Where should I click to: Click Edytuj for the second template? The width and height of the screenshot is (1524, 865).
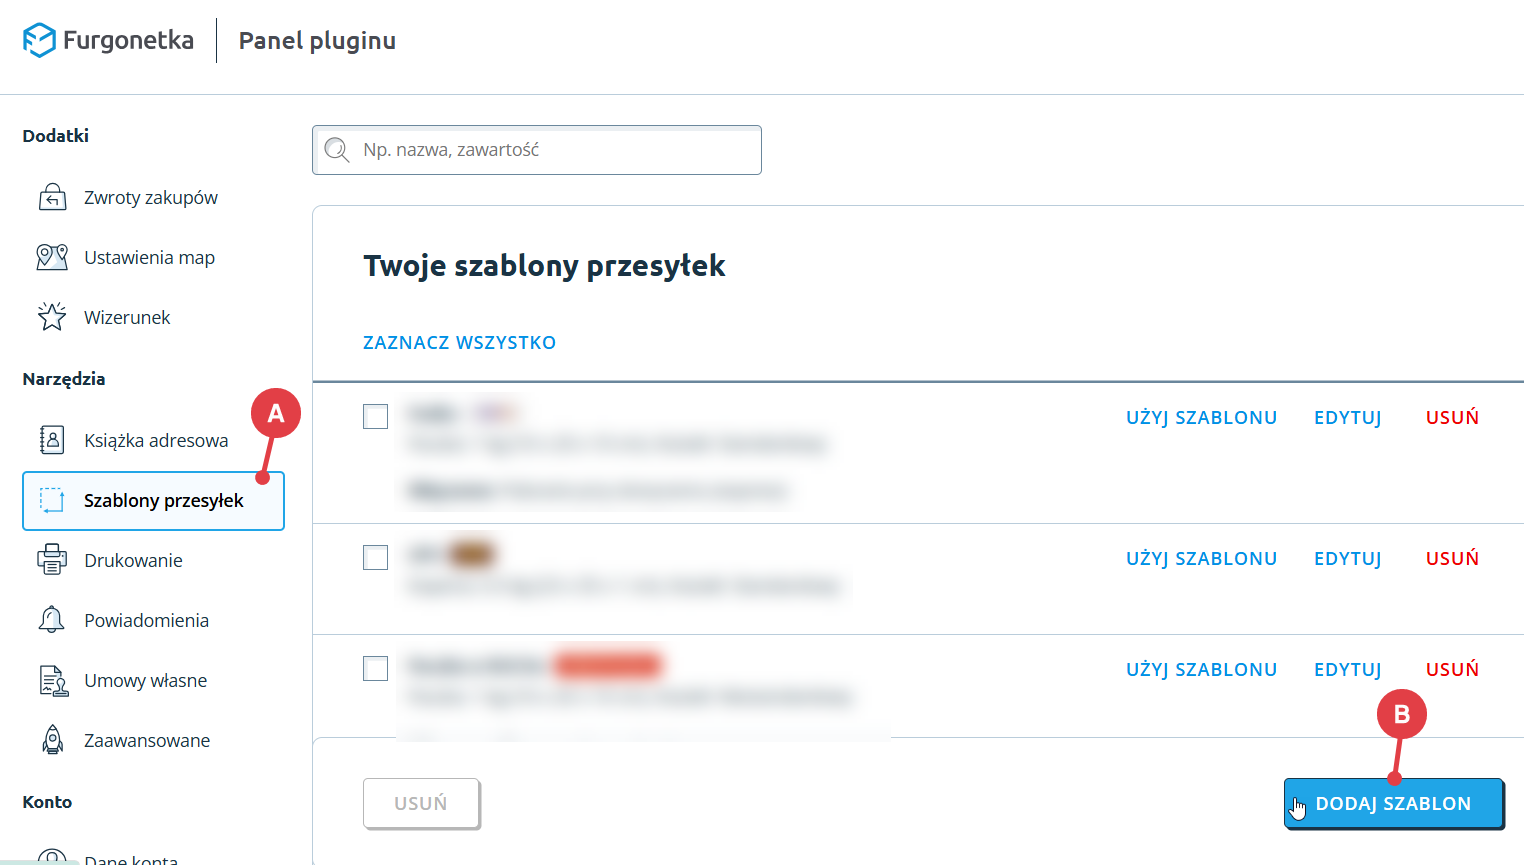1347,559
